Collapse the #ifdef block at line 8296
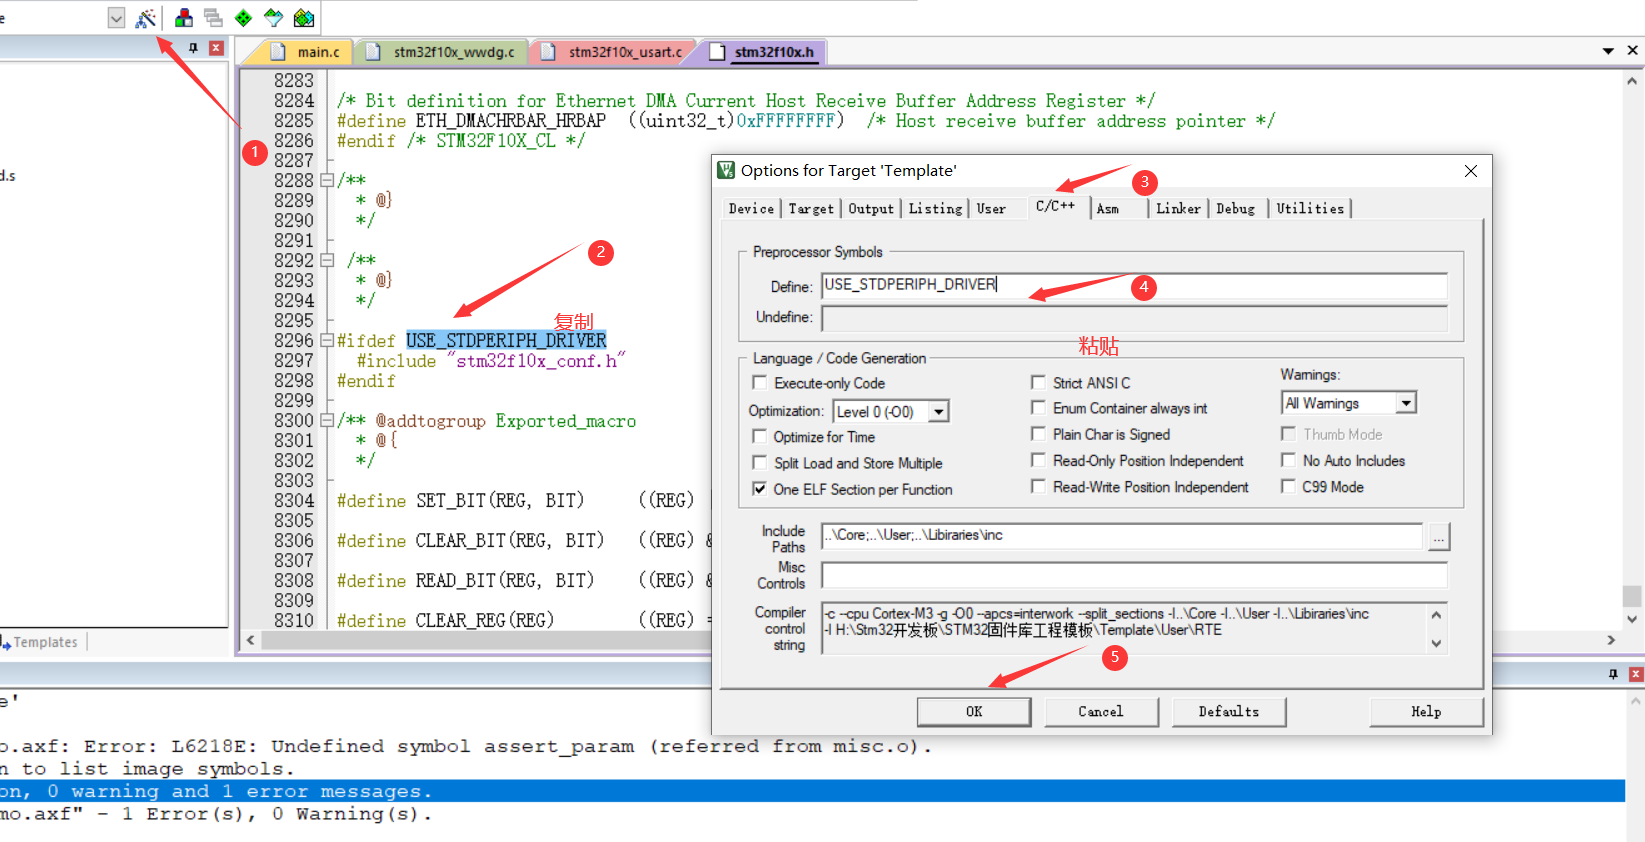The width and height of the screenshot is (1645, 842). (x=326, y=341)
